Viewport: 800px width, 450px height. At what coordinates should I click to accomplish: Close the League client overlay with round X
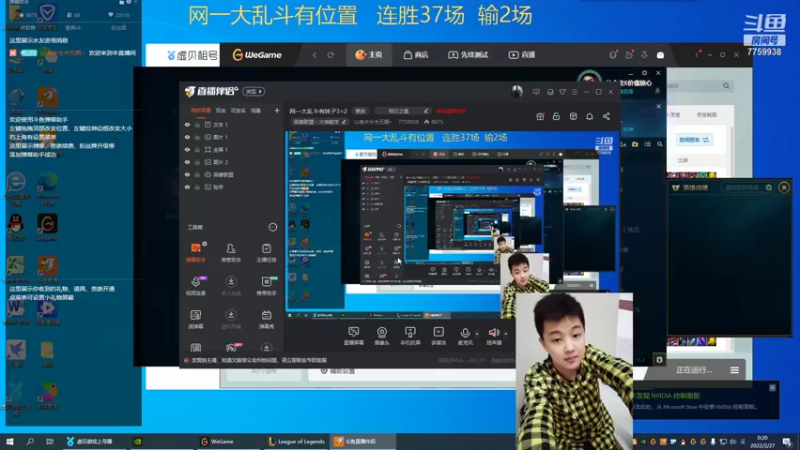tap(784, 187)
